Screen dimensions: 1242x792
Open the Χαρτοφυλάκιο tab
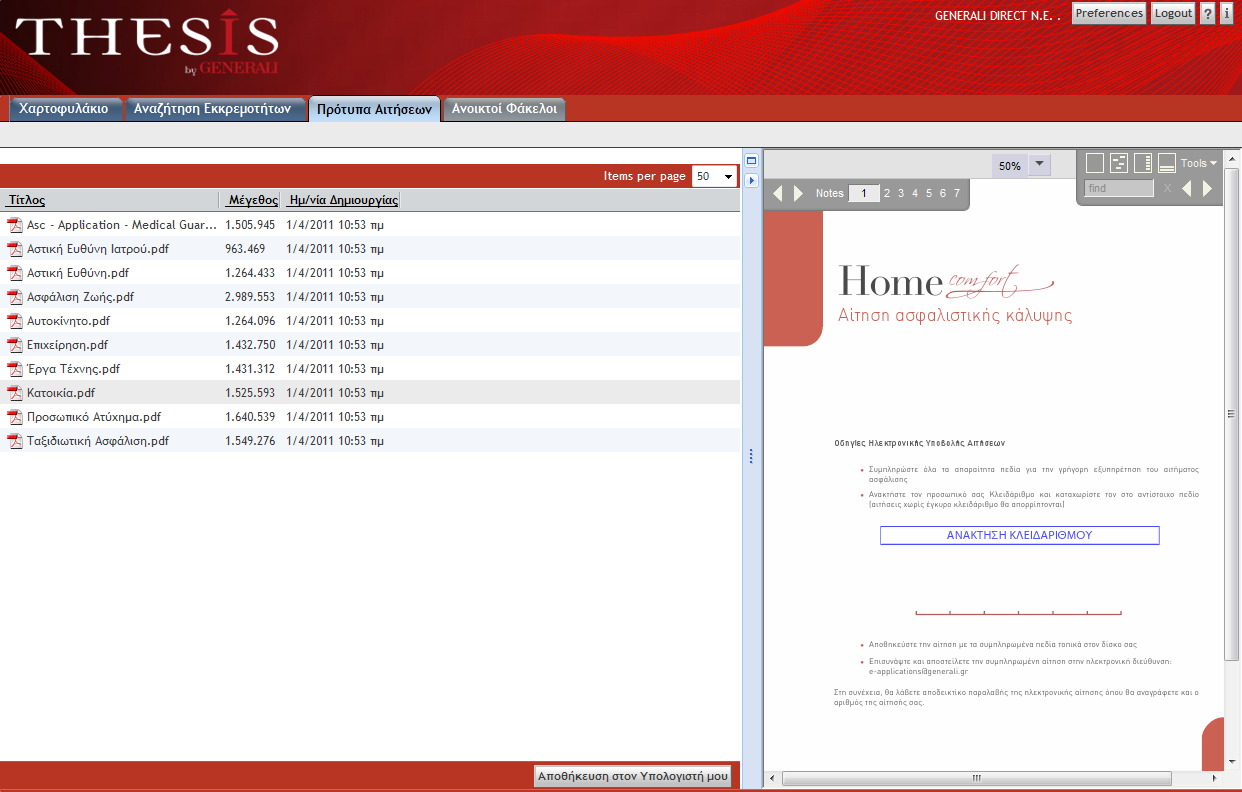[64, 109]
